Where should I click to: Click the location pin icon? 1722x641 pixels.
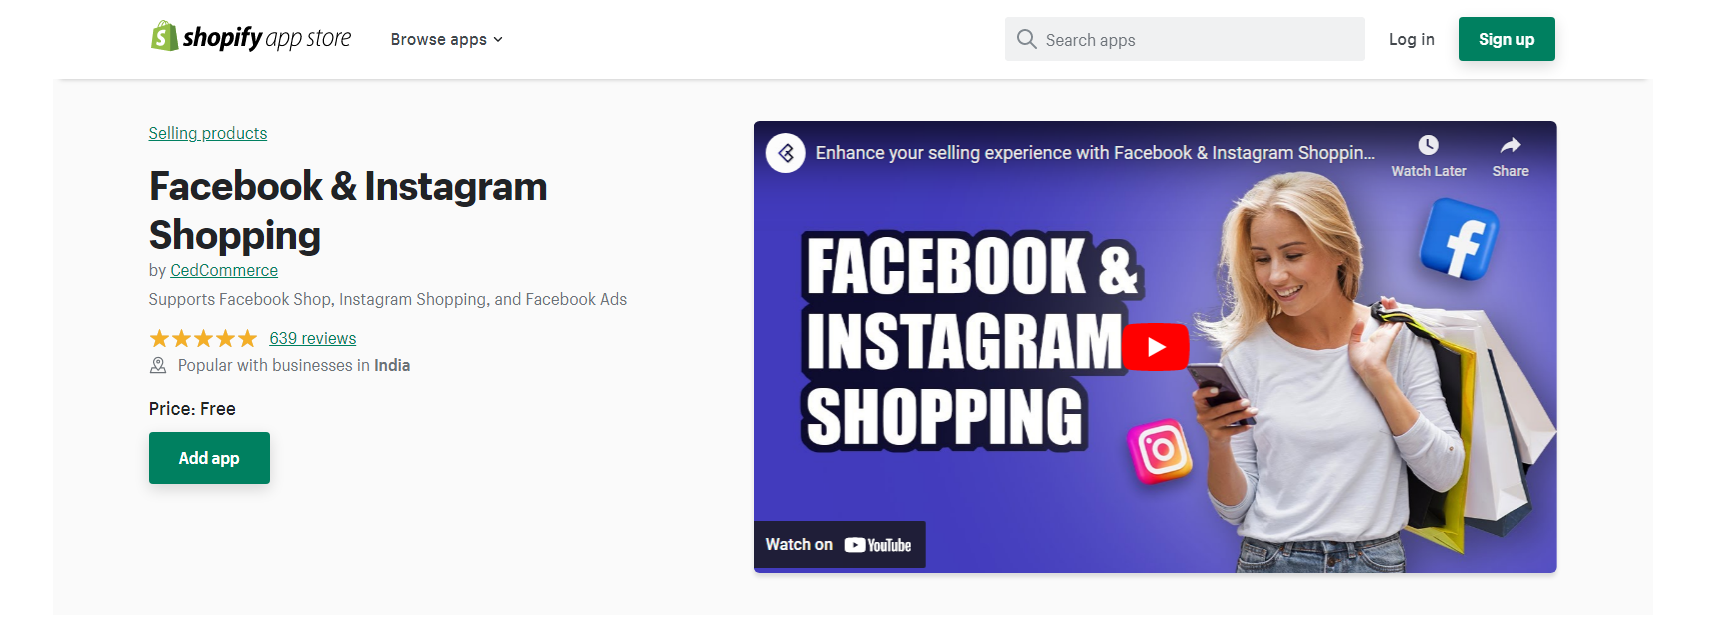point(158,366)
